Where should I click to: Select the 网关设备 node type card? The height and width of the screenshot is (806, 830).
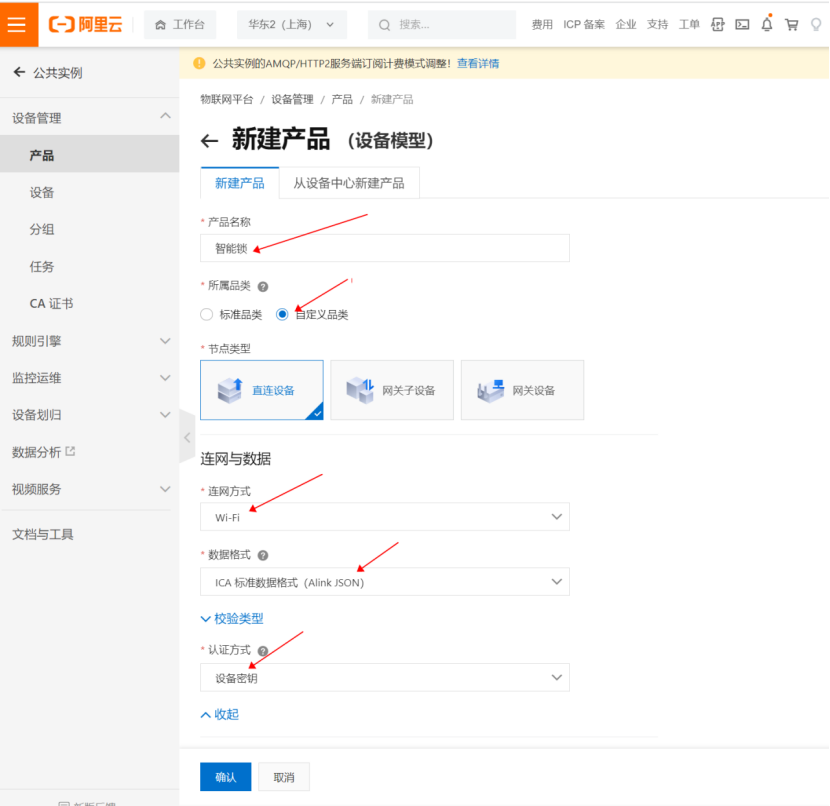pos(521,390)
